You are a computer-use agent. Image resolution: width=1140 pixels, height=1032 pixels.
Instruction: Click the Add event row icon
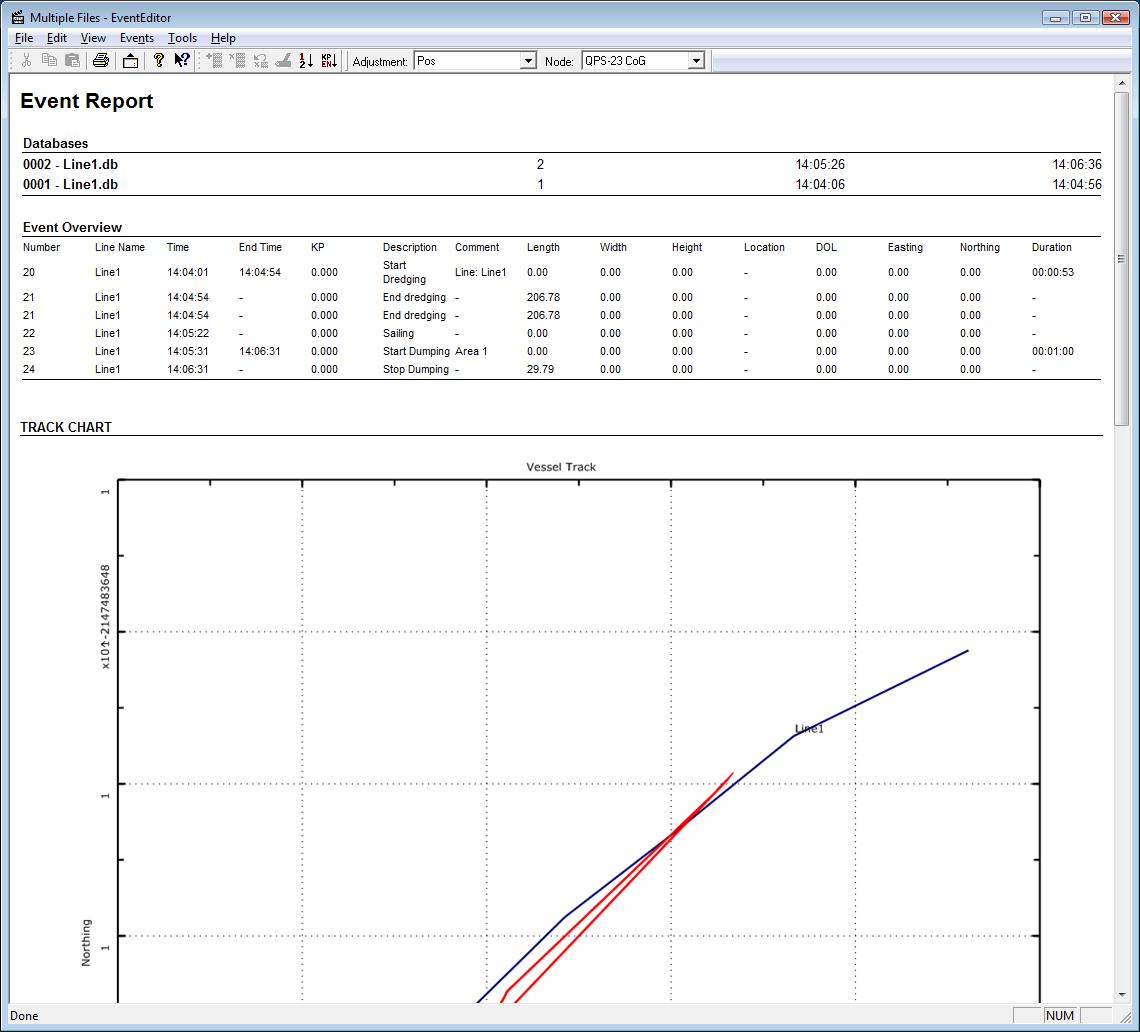click(214, 61)
